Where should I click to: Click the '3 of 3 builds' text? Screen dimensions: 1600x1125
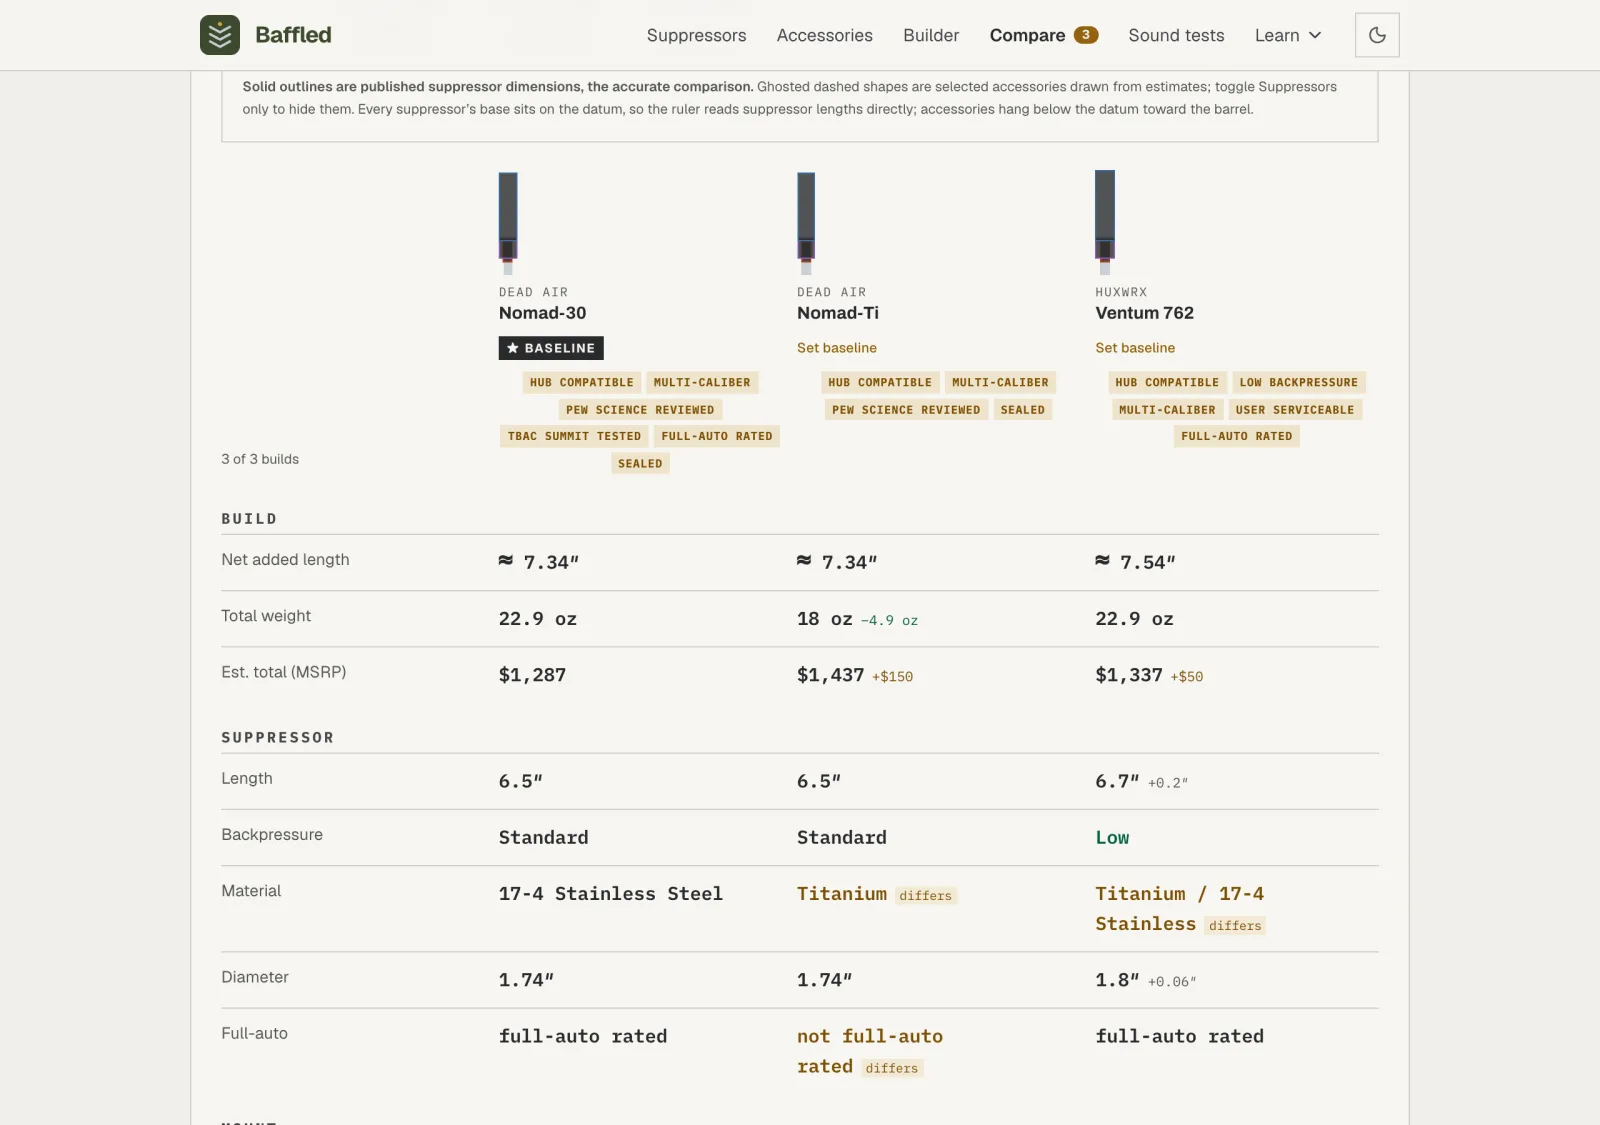[260, 459]
